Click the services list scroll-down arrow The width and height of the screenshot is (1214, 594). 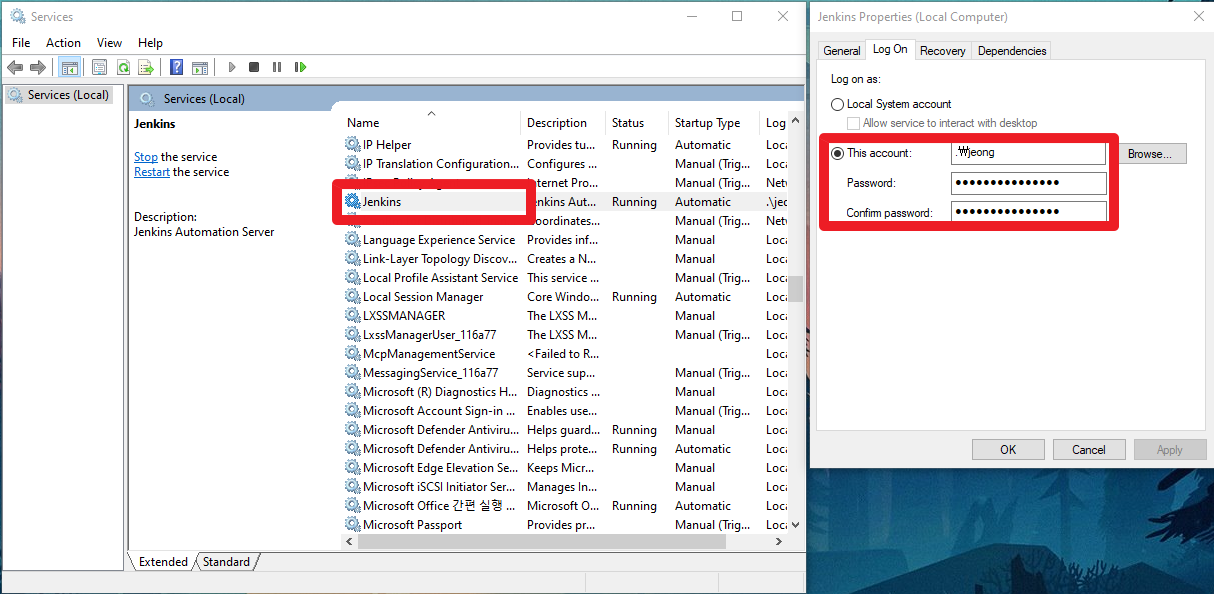(x=796, y=524)
